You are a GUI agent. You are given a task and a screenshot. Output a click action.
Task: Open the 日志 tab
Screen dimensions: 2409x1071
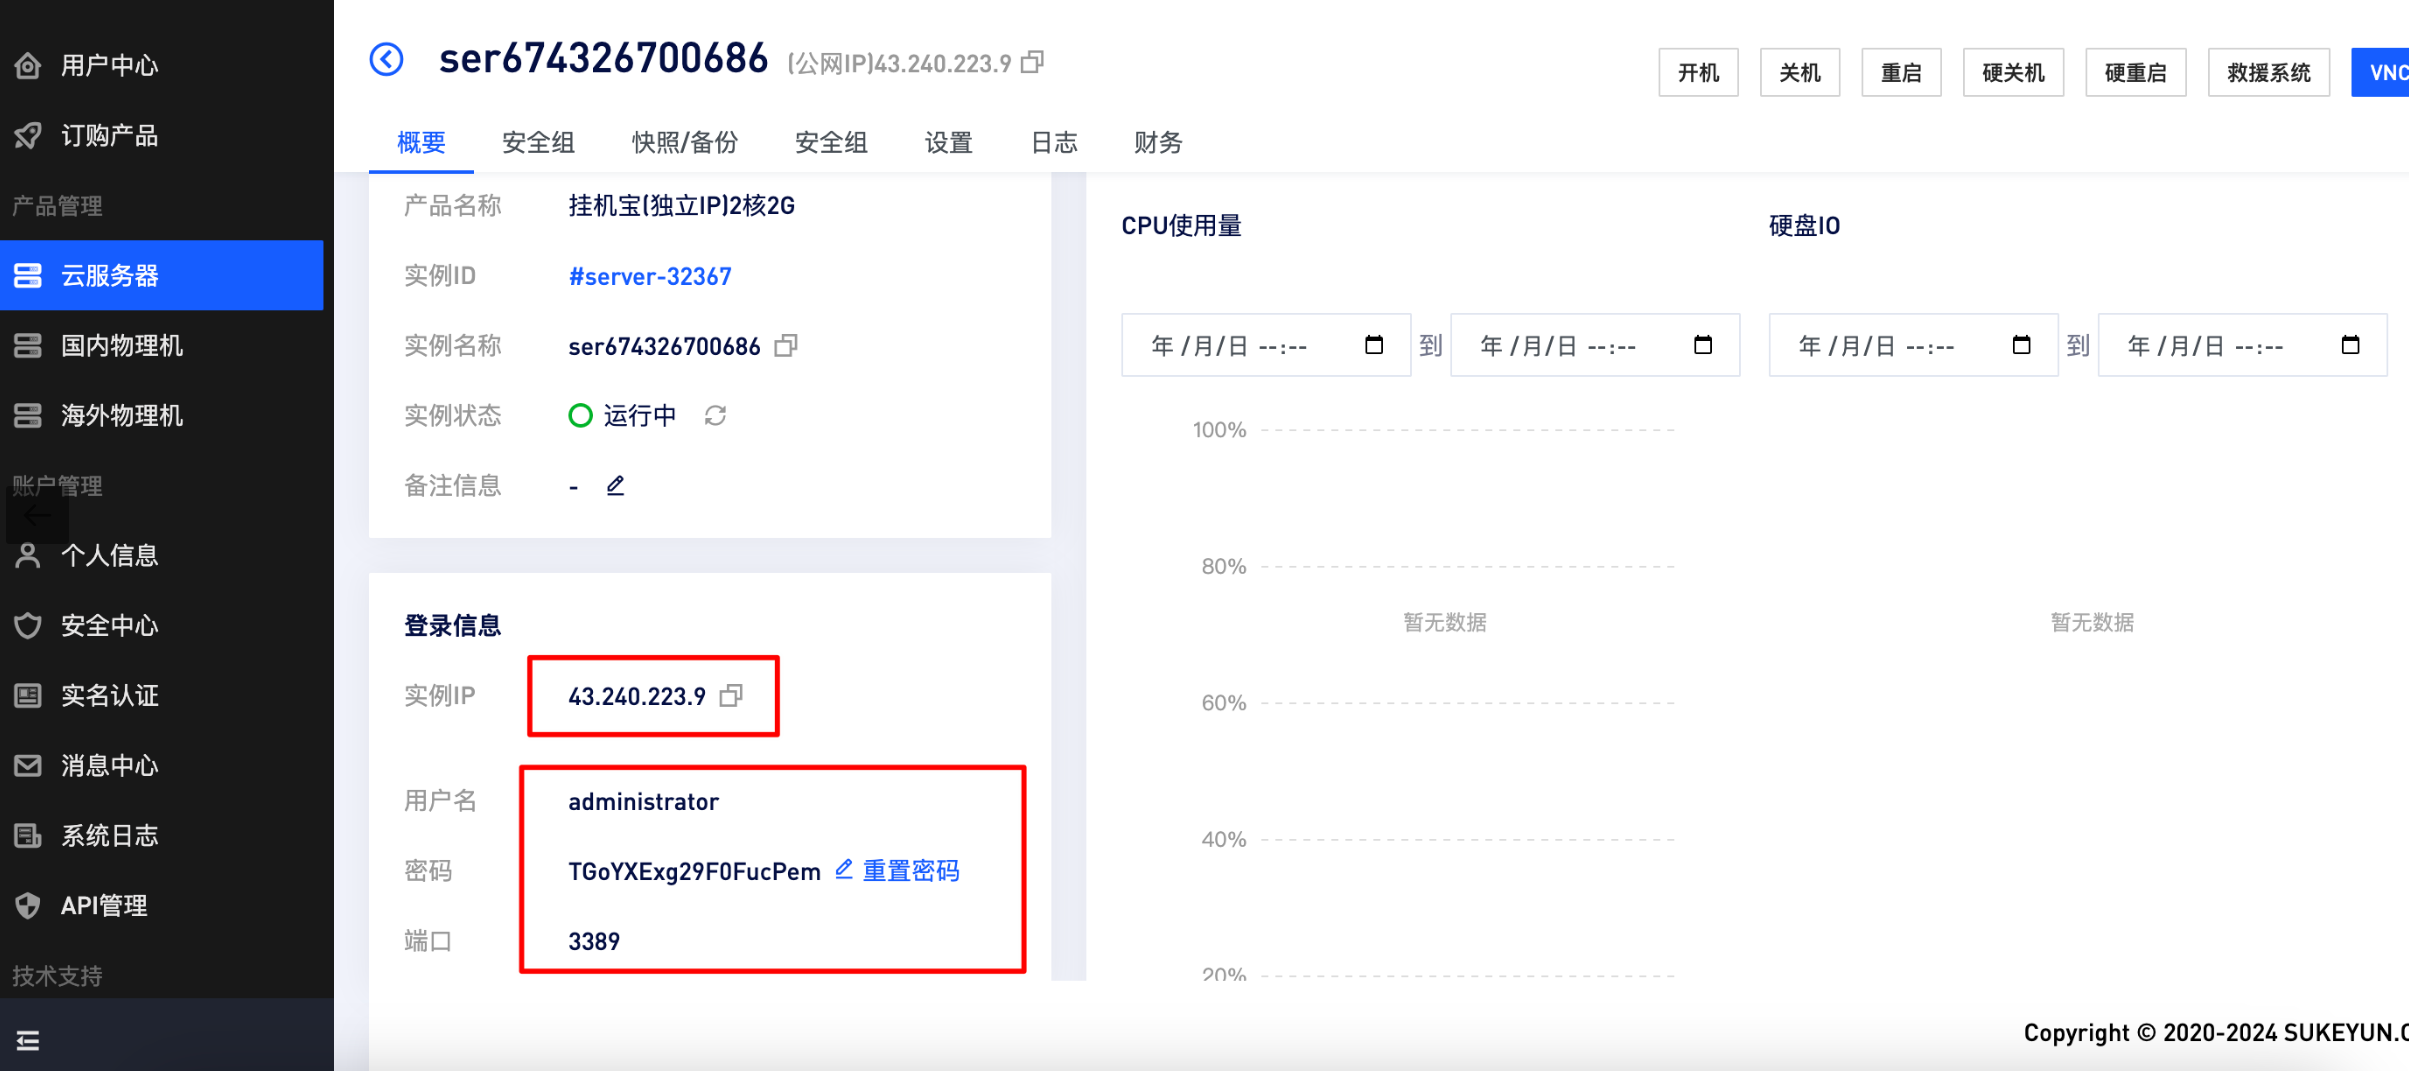tap(1054, 143)
